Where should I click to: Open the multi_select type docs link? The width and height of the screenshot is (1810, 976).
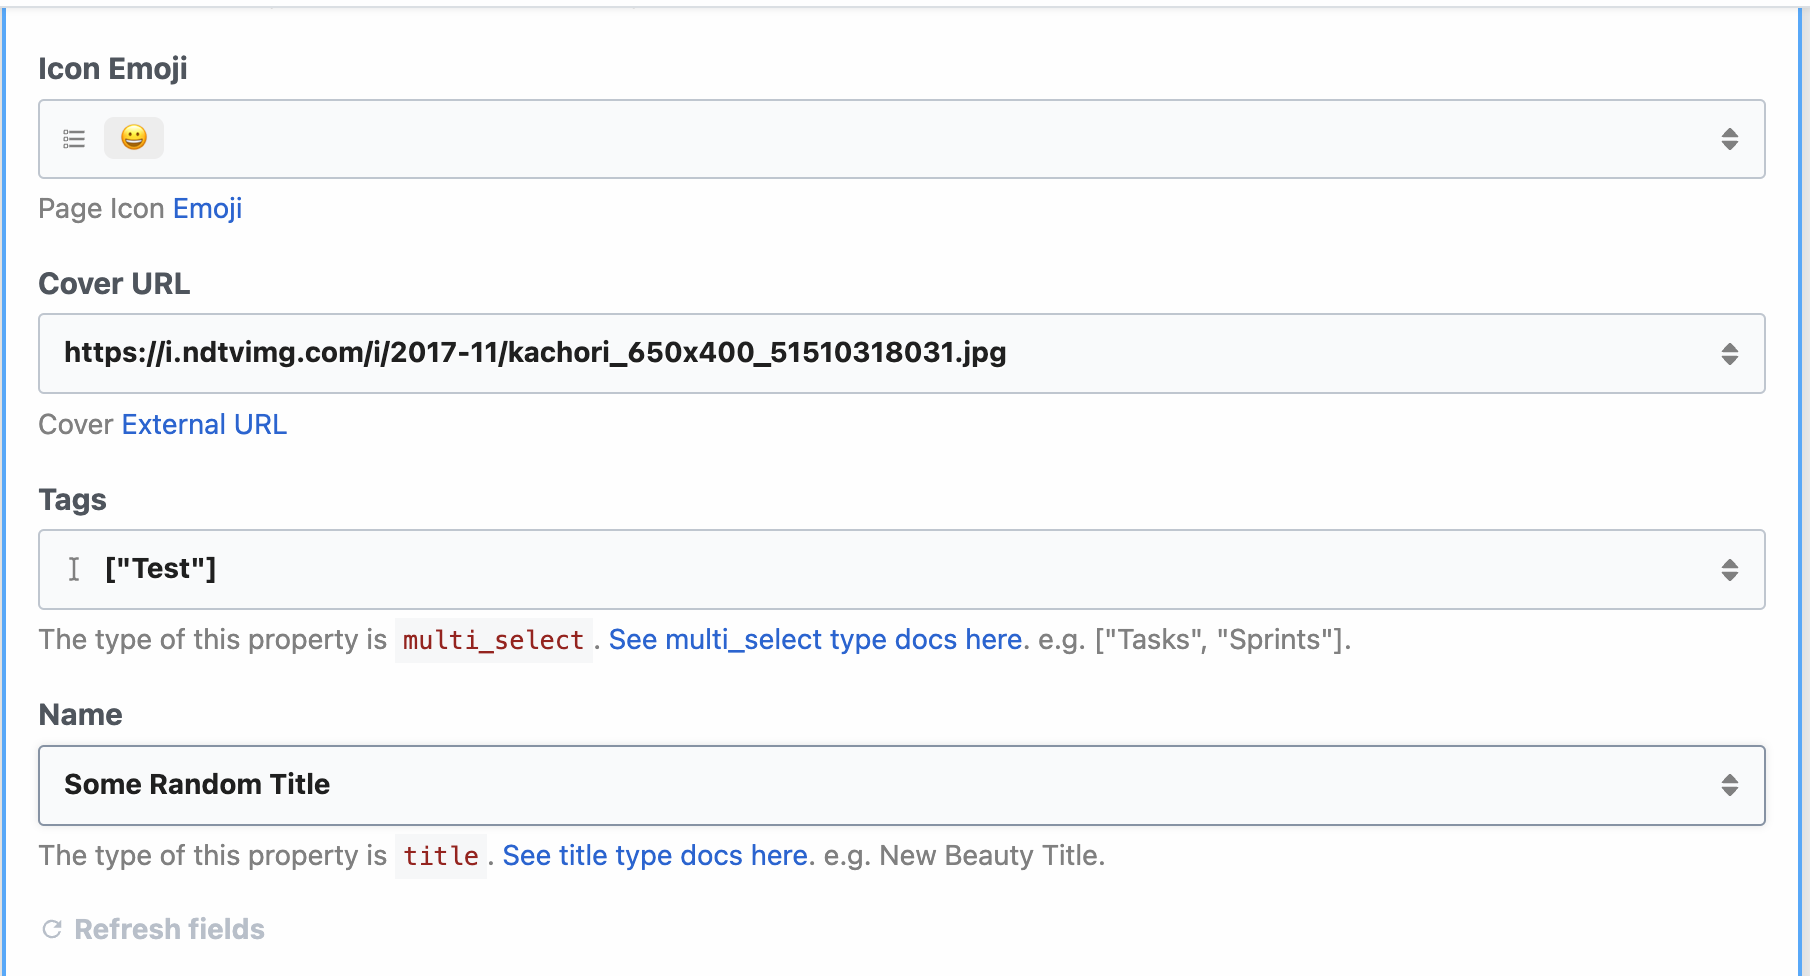[x=815, y=639]
